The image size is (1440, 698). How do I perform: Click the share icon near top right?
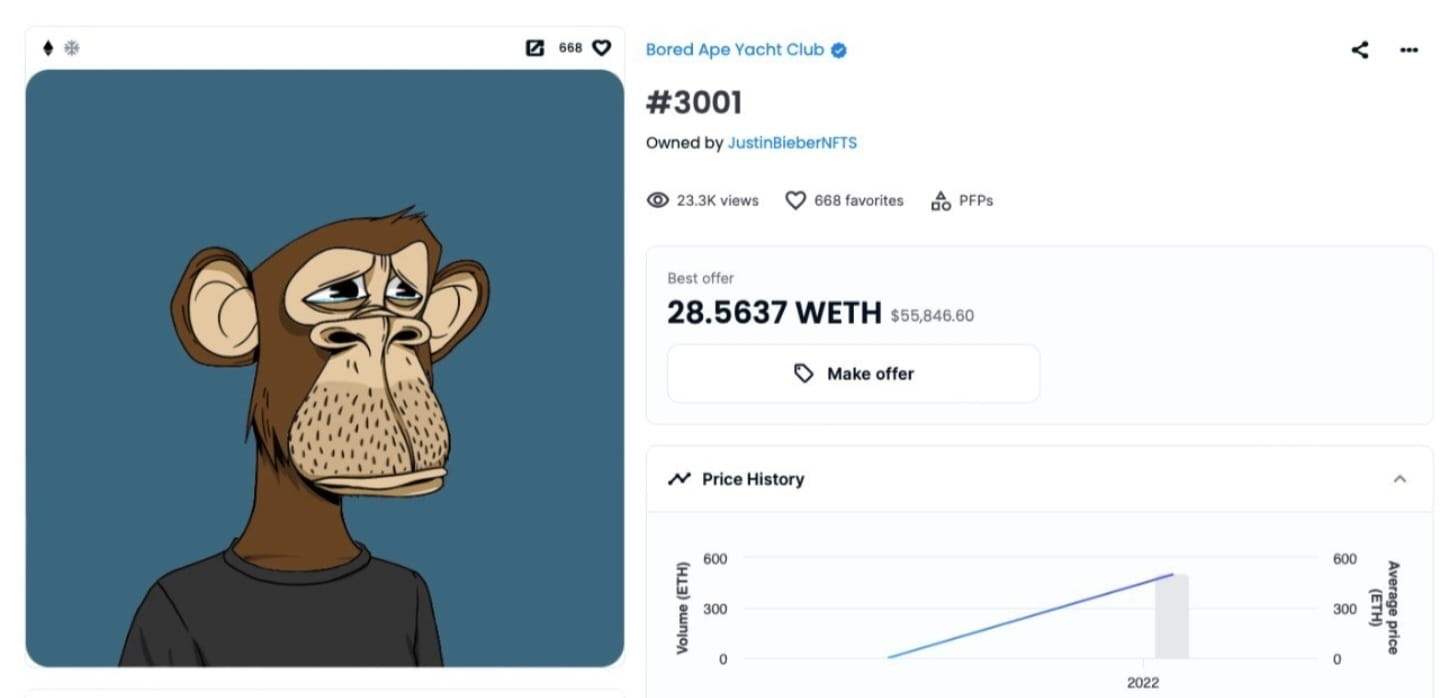(1359, 50)
